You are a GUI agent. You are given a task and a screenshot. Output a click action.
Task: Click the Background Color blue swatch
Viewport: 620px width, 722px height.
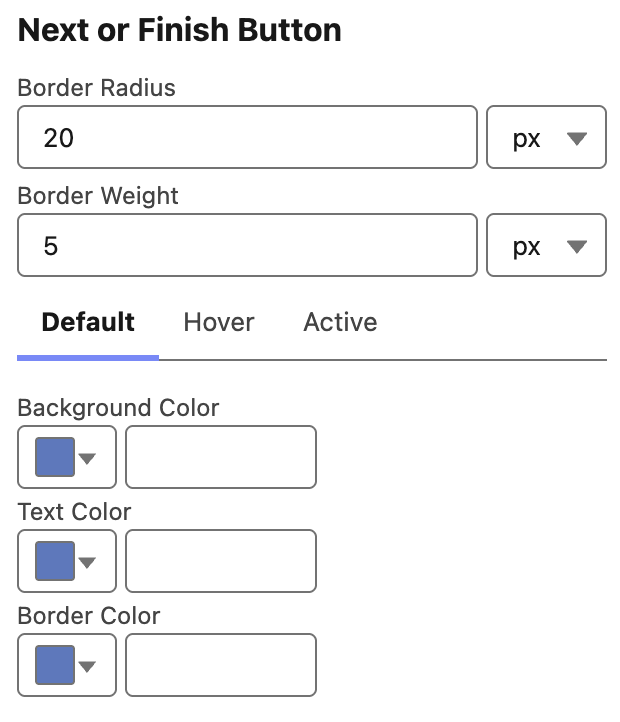pos(55,458)
